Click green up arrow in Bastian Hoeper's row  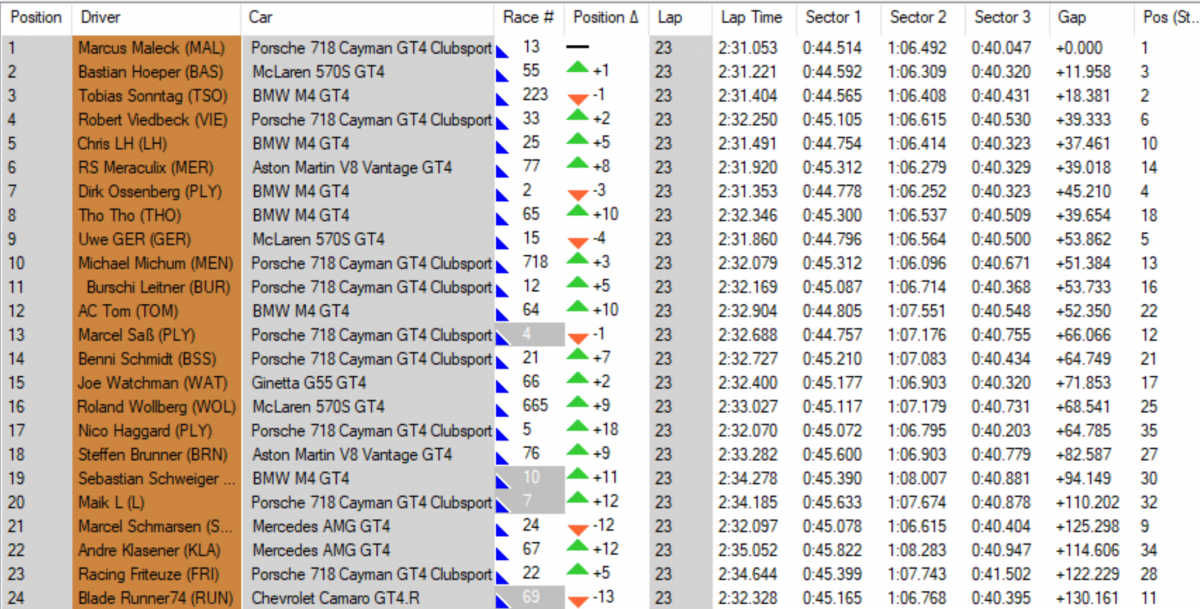pyautogui.click(x=577, y=68)
